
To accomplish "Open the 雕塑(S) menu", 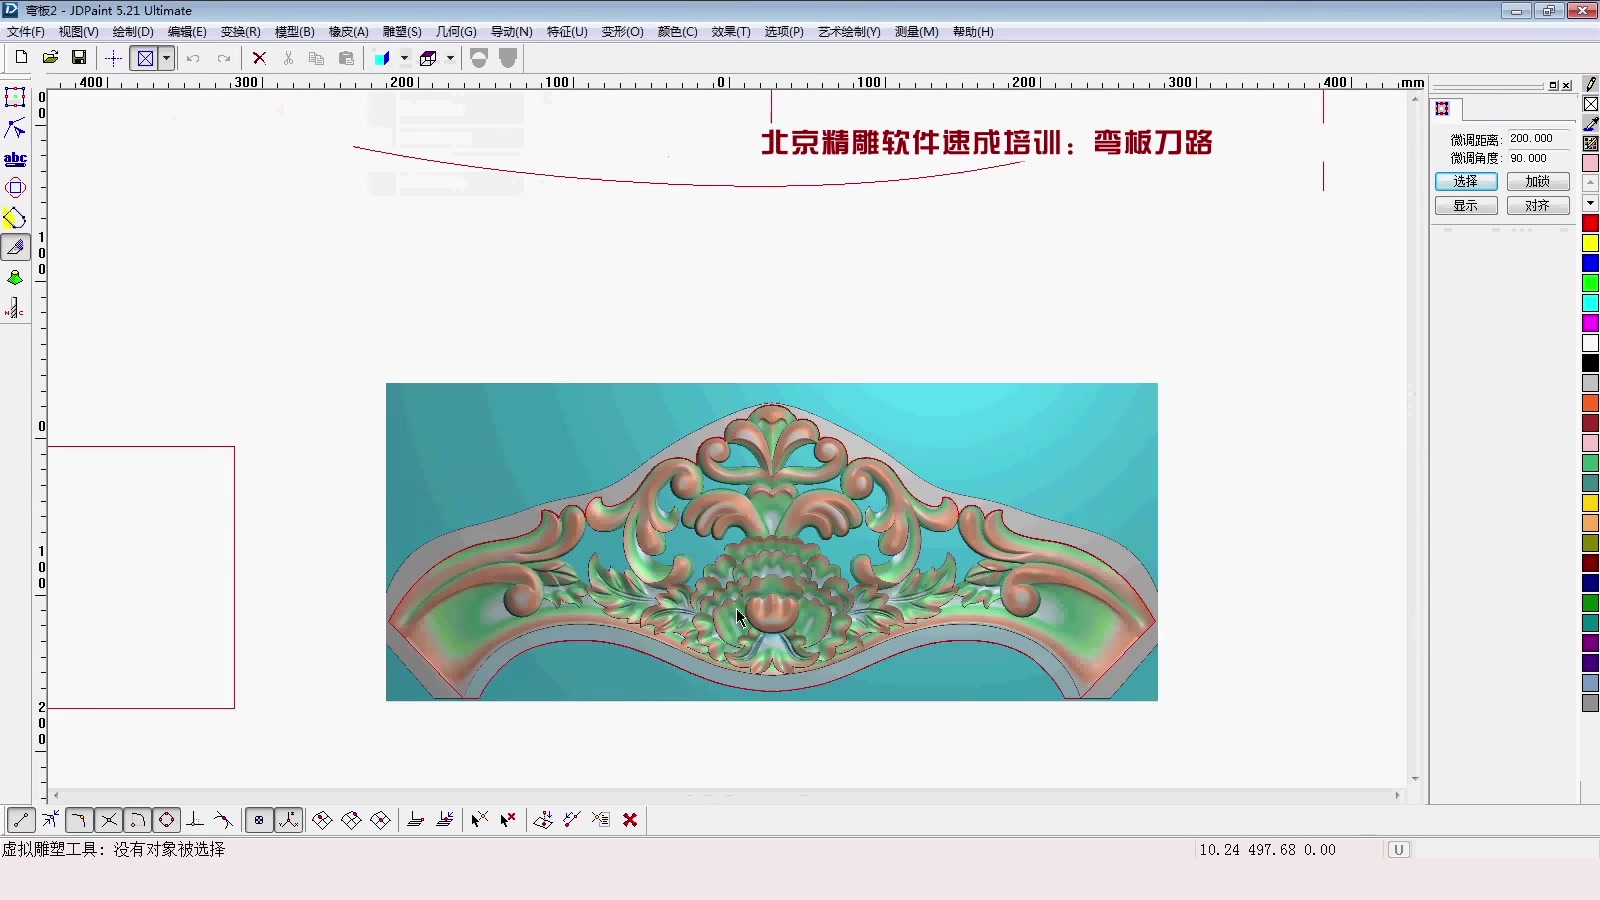I will pyautogui.click(x=404, y=31).
